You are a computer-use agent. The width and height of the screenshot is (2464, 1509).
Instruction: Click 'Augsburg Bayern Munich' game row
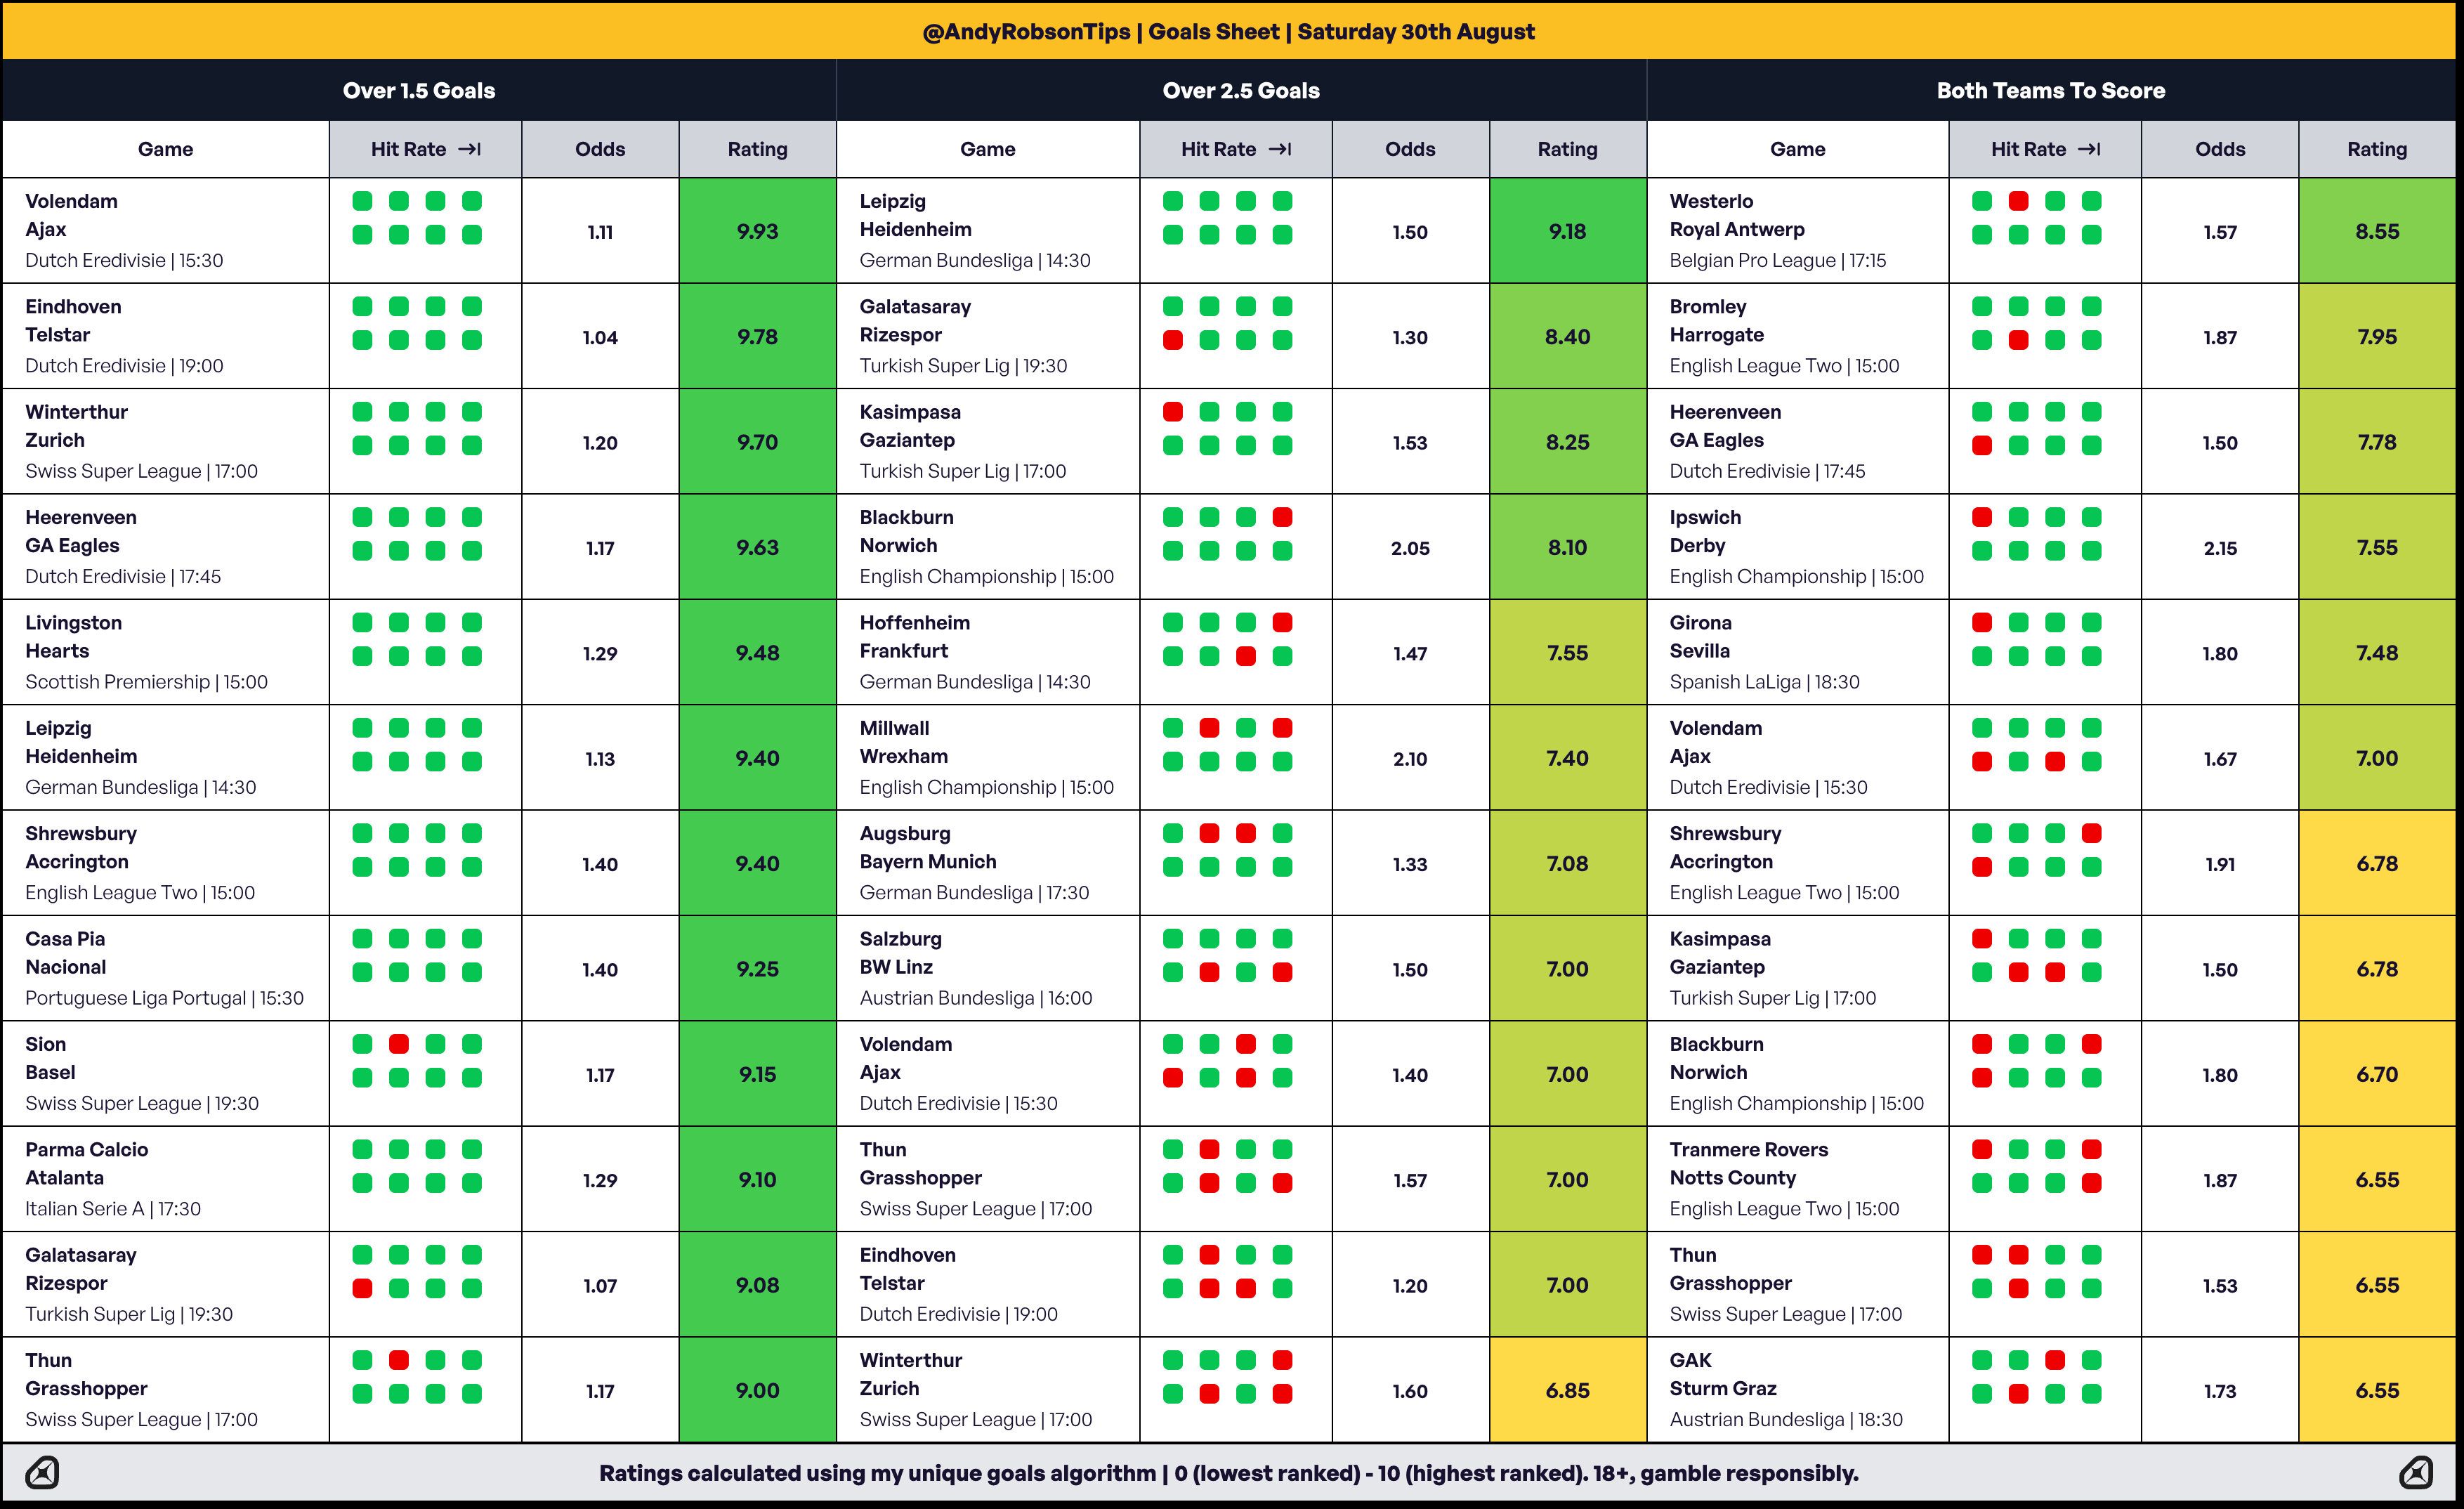point(988,863)
